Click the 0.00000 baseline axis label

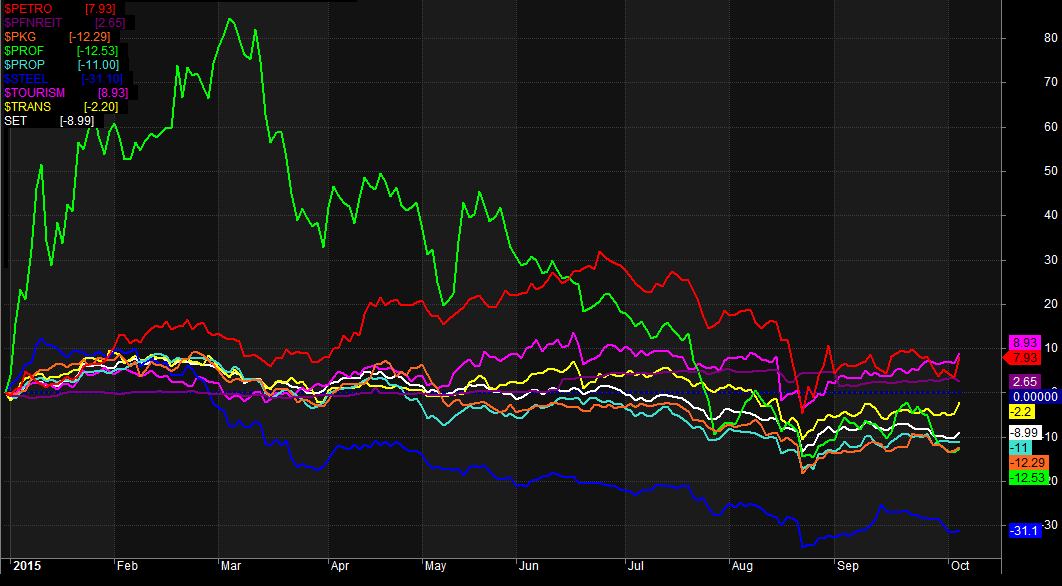click(x=1036, y=397)
